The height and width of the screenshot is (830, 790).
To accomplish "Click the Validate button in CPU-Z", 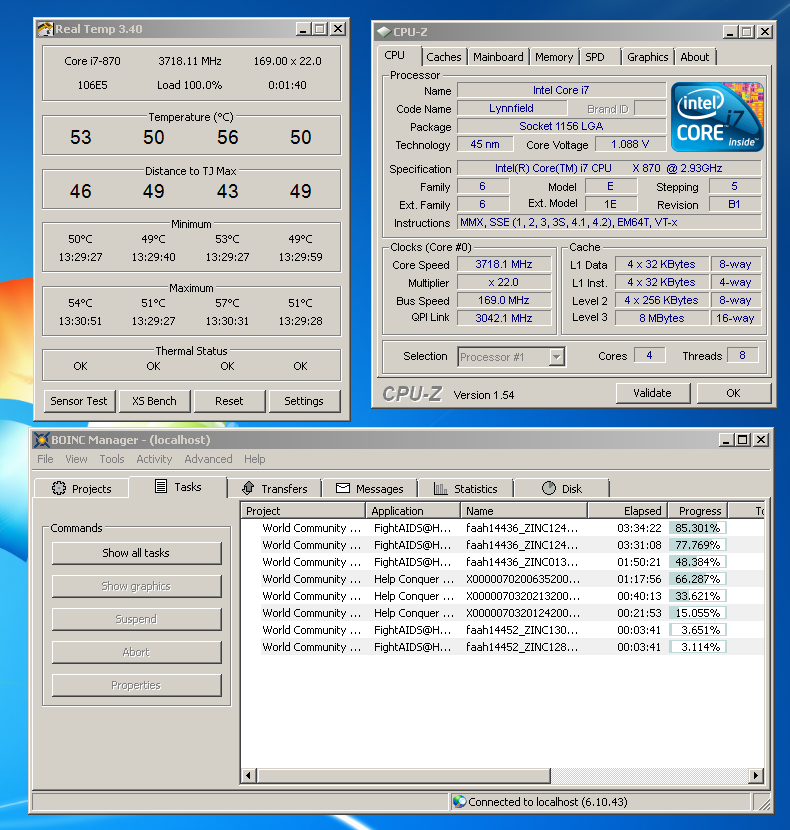I will pos(652,393).
